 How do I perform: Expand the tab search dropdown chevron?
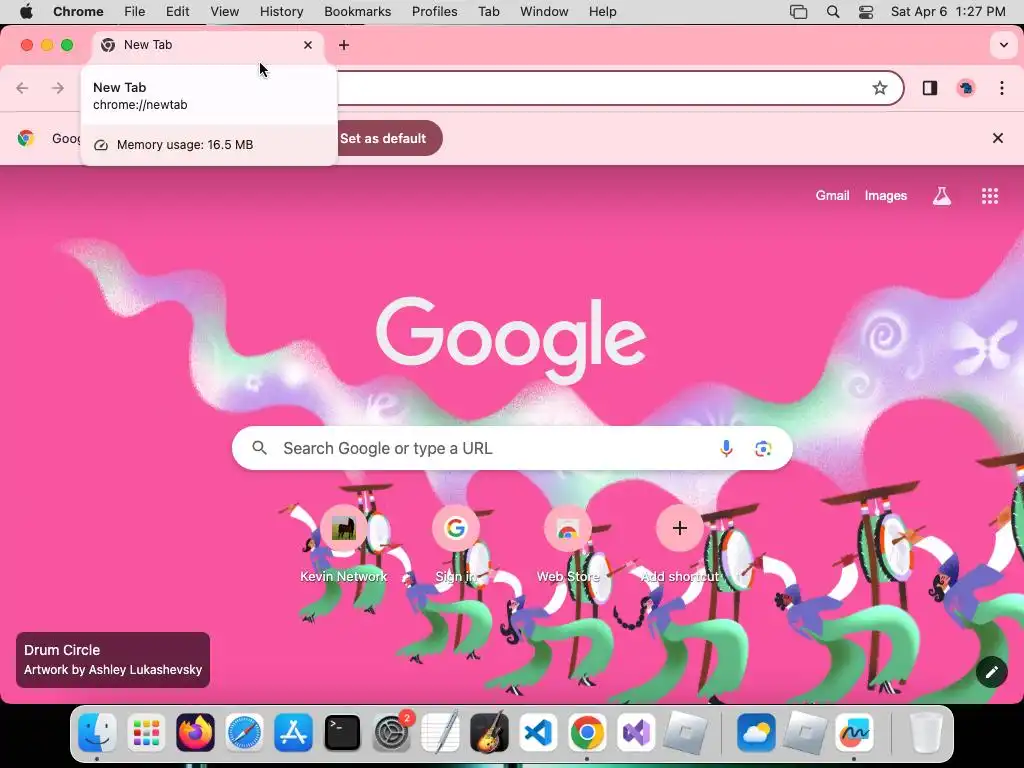click(1004, 45)
